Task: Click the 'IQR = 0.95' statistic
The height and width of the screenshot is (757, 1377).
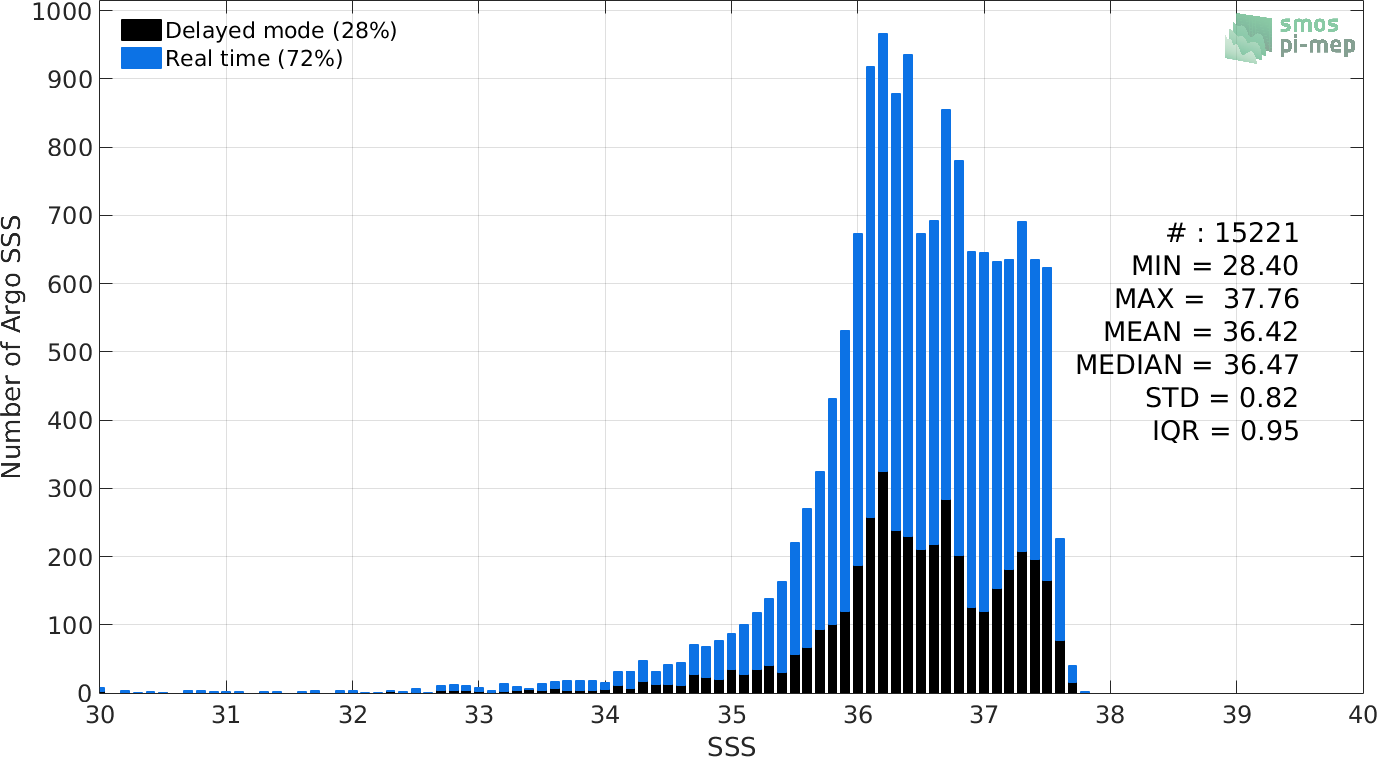Action: coord(1226,431)
